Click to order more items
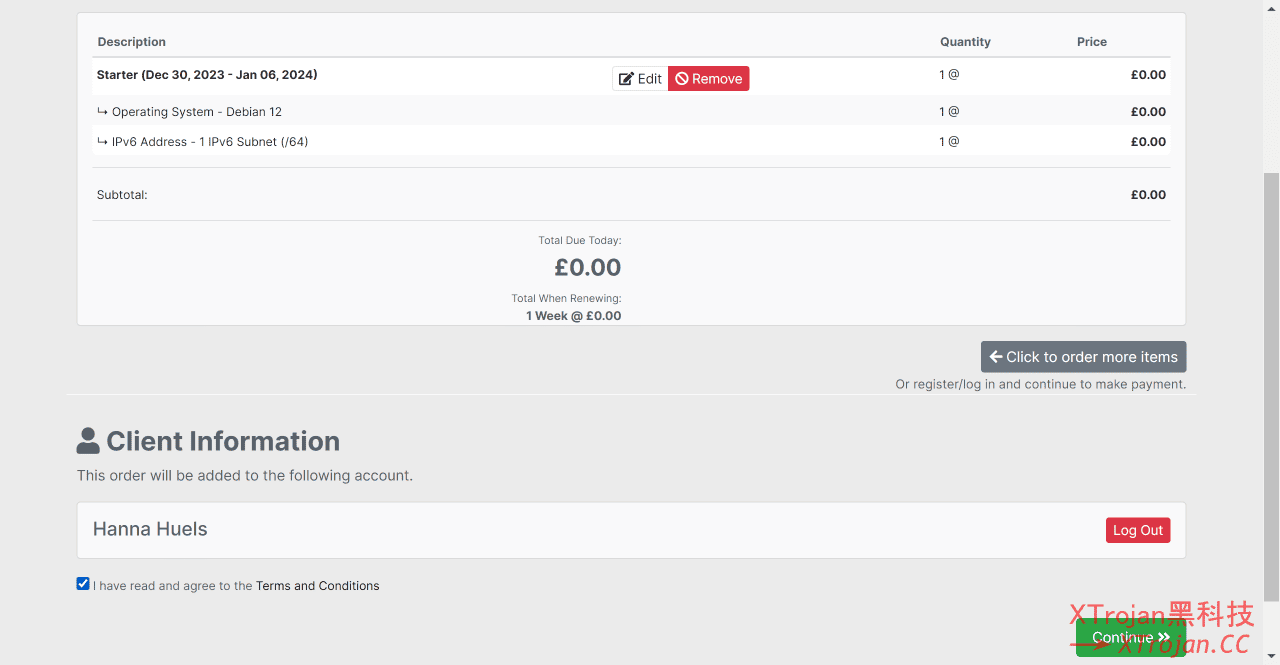Image resolution: width=1280 pixels, height=665 pixels. (x=1084, y=357)
